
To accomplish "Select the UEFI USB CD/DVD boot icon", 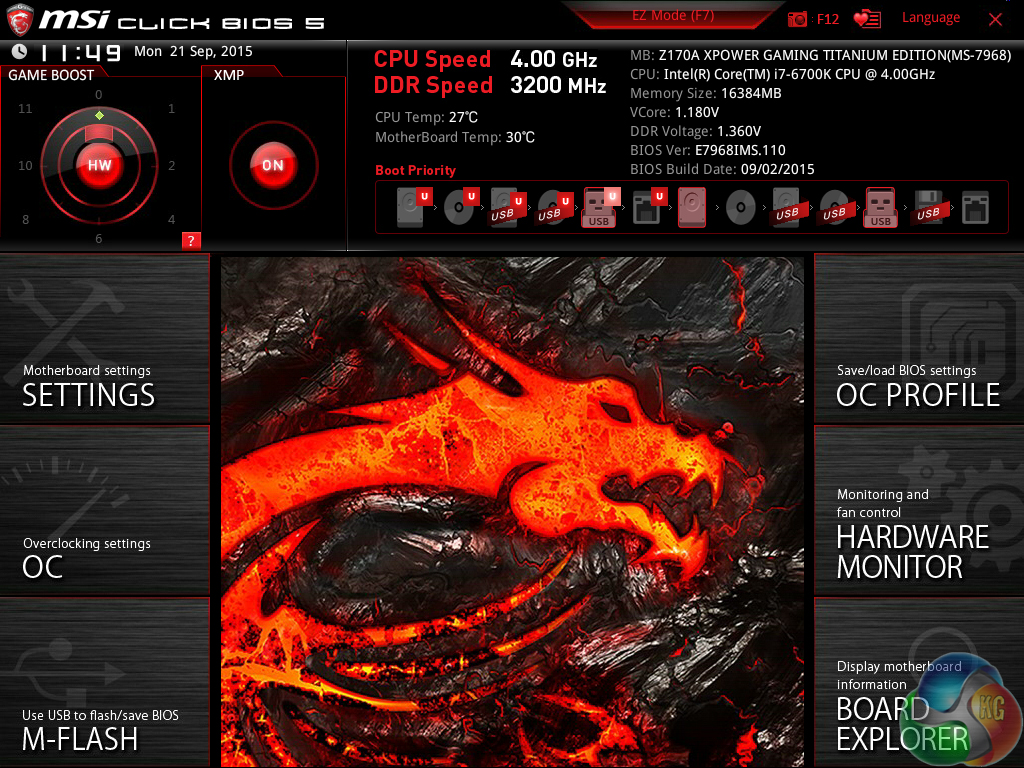I will 554,208.
